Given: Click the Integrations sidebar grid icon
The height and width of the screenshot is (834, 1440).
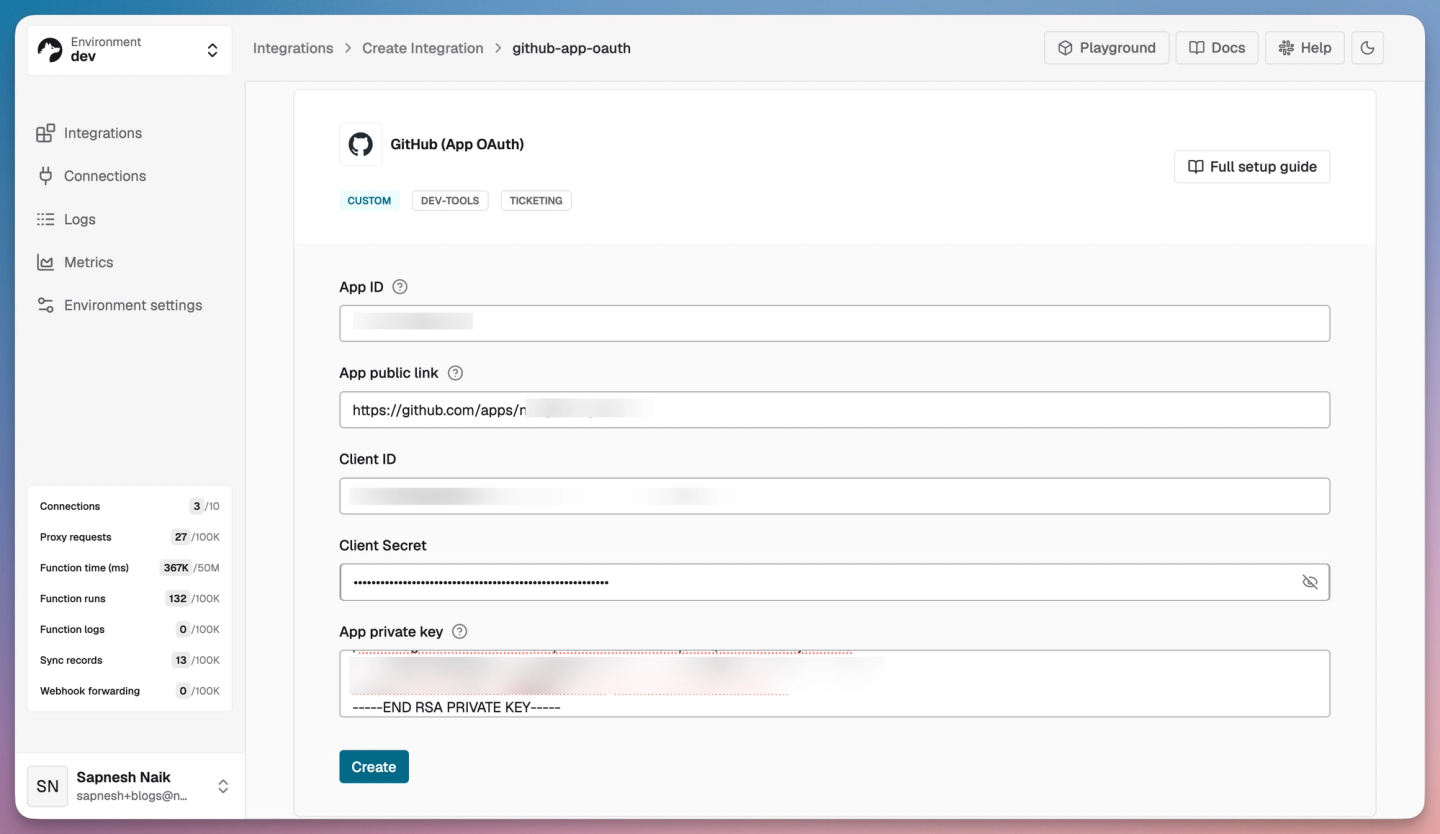Looking at the screenshot, I should [45, 133].
